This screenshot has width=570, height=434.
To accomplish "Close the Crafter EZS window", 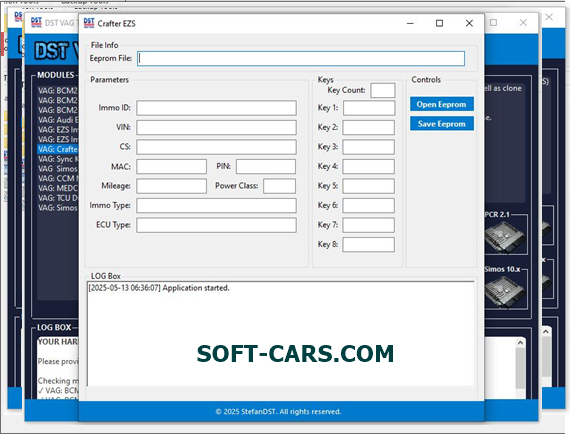I will click(469, 23).
